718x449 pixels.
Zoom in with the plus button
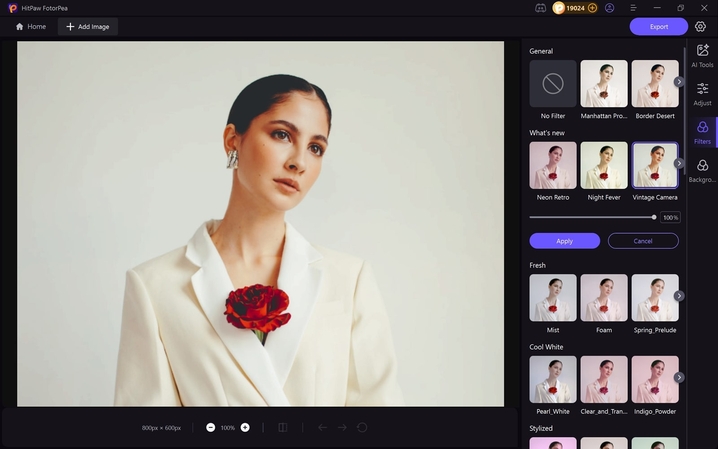click(245, 427)
